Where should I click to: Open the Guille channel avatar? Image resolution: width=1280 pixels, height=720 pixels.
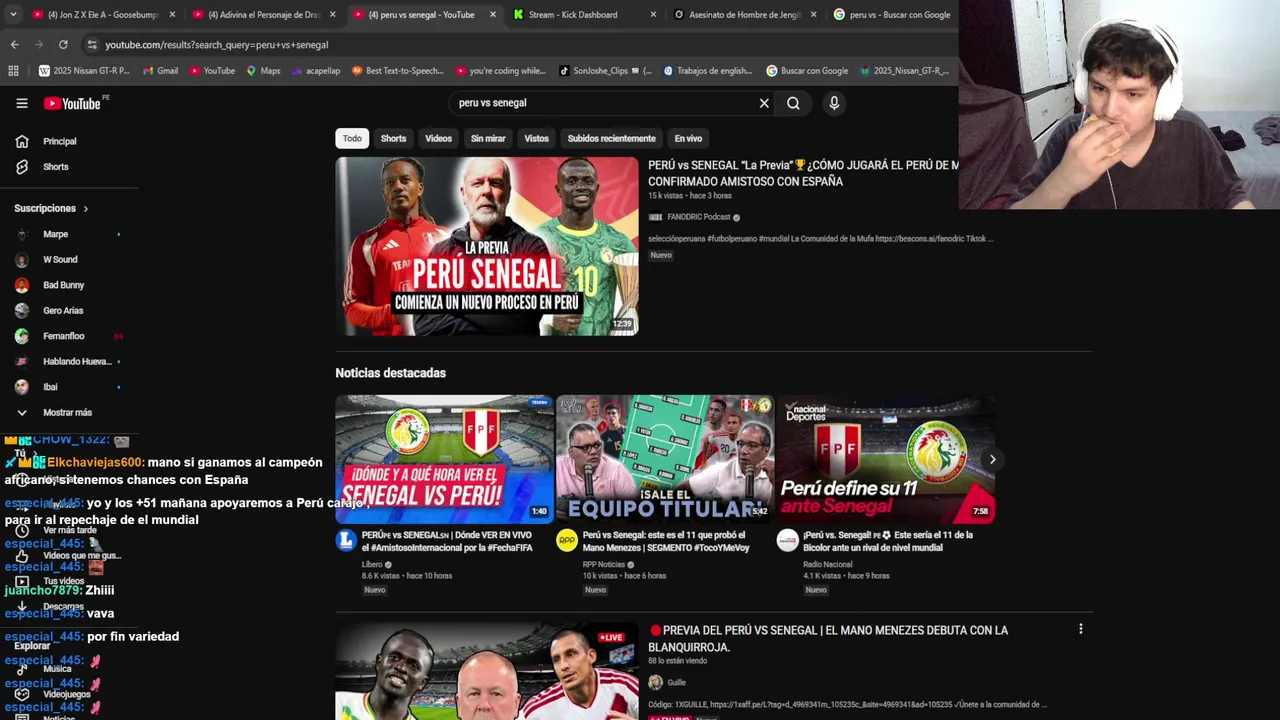tap(655, 682)
